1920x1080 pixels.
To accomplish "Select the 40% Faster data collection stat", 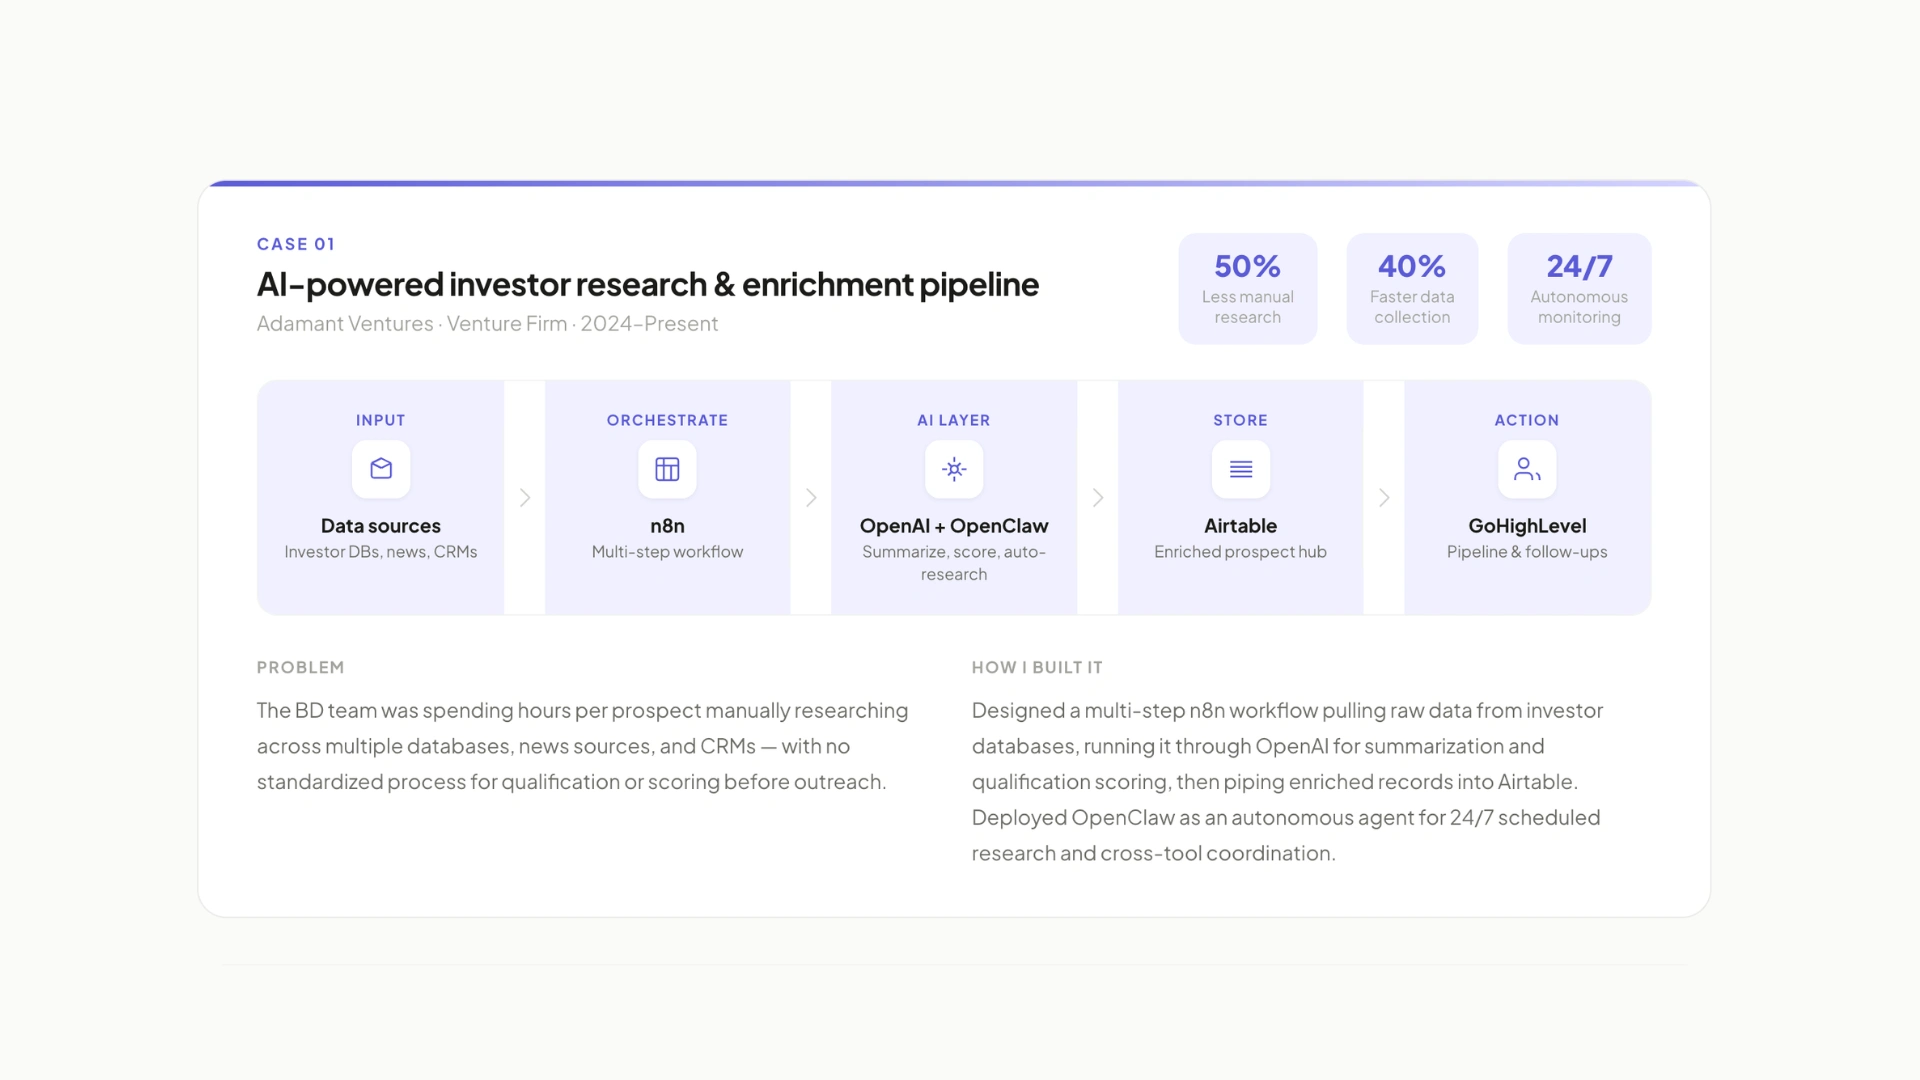I will [1412, 289].
